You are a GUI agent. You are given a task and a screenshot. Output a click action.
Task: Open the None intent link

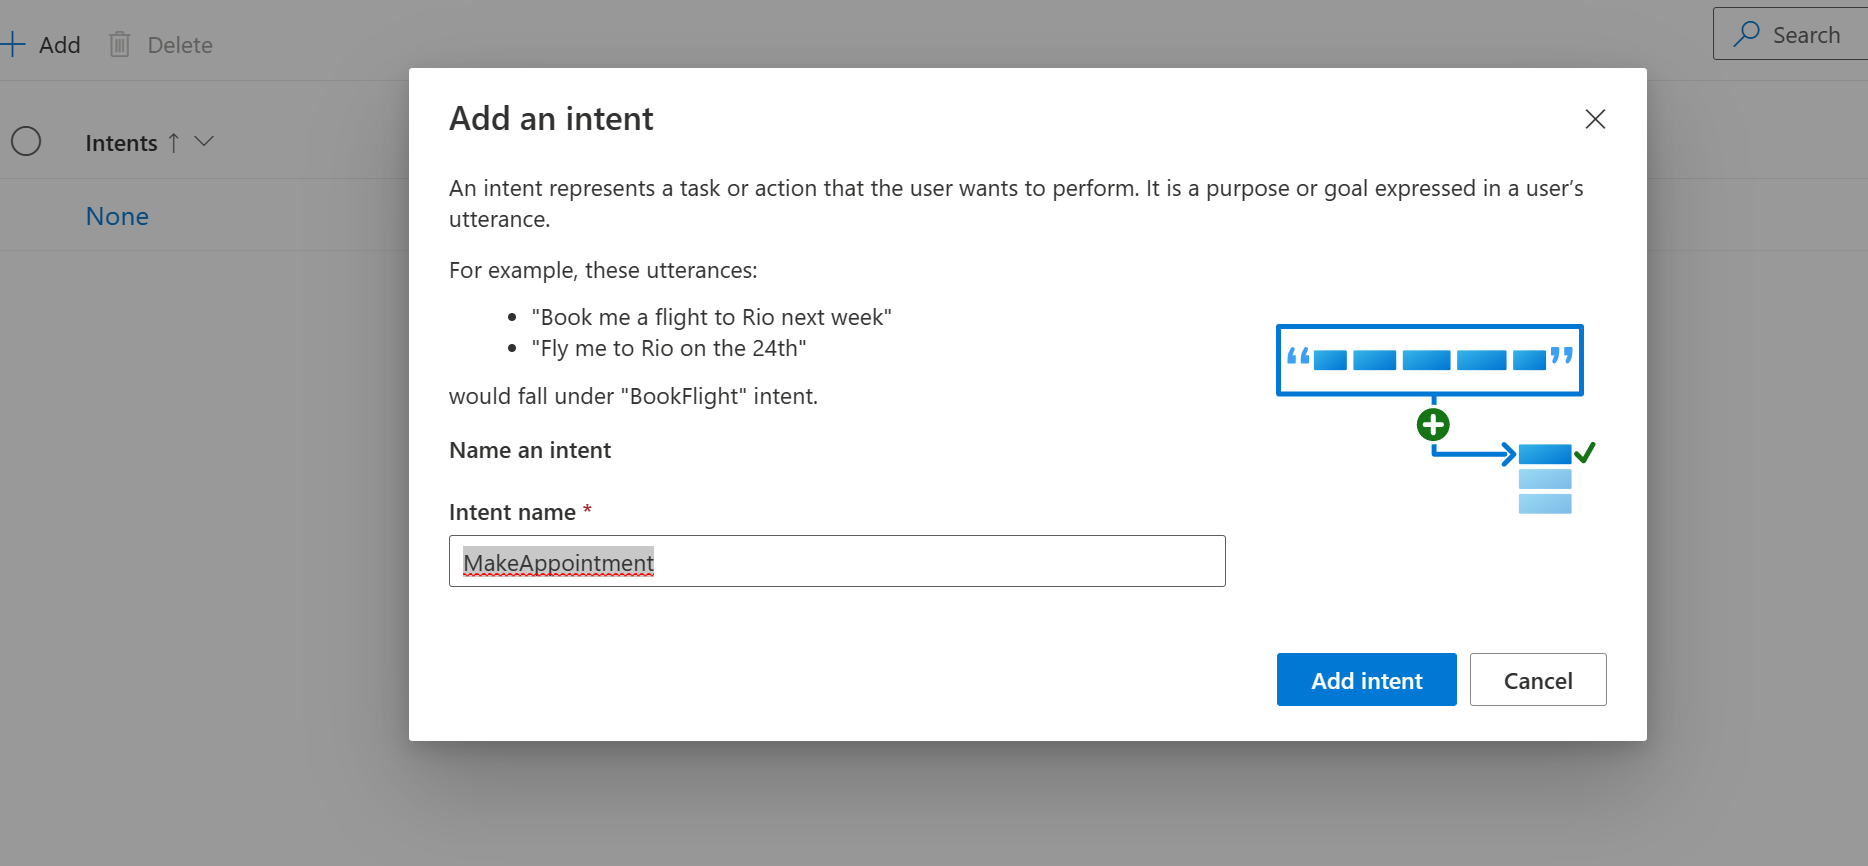(117, 216)
